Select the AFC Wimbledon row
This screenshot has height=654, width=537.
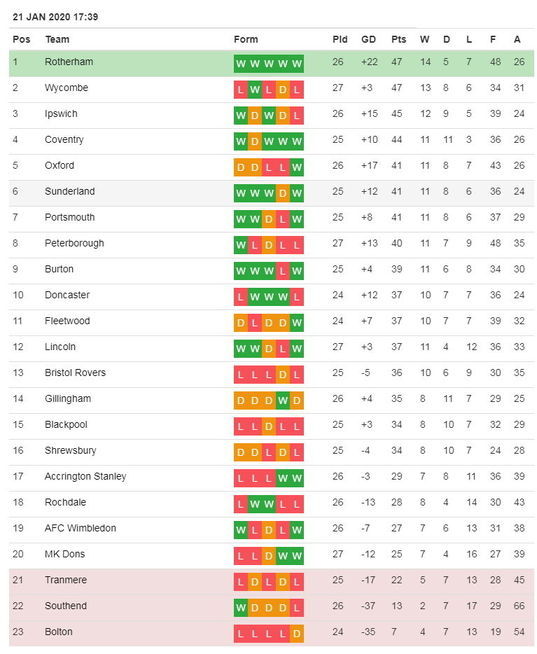tap(271, 530)
